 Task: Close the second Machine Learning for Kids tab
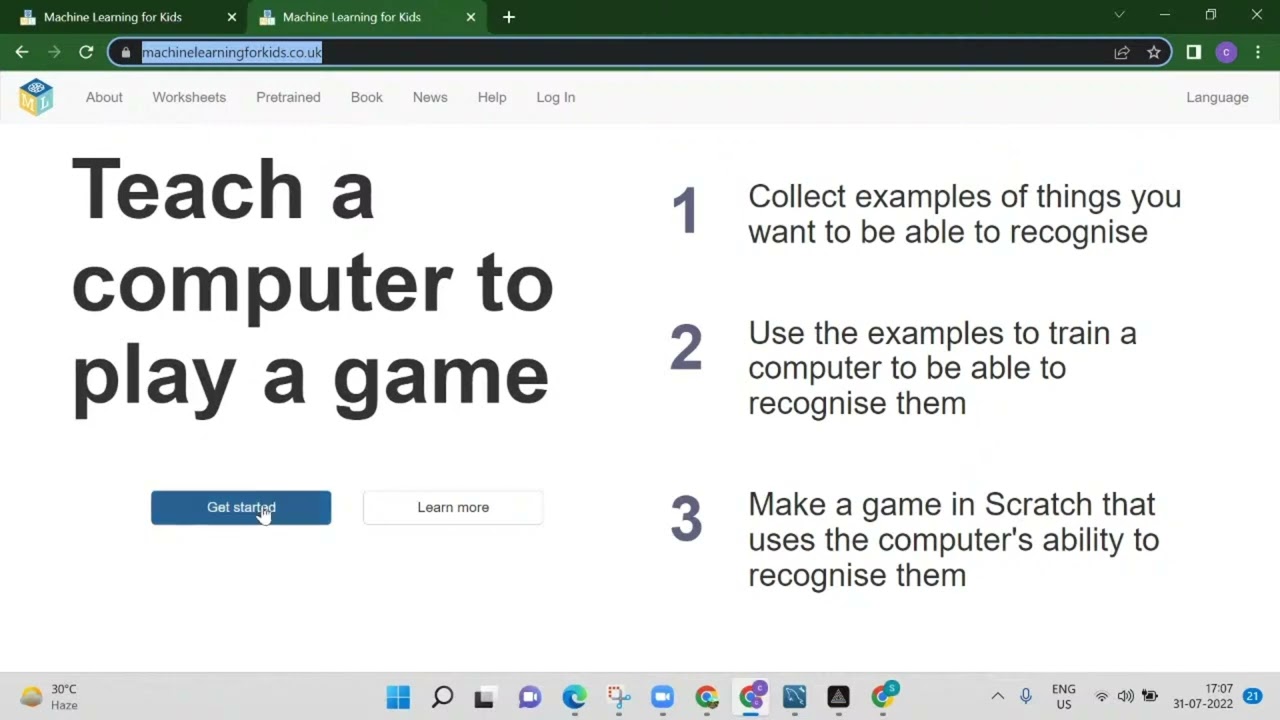point(471,17)
